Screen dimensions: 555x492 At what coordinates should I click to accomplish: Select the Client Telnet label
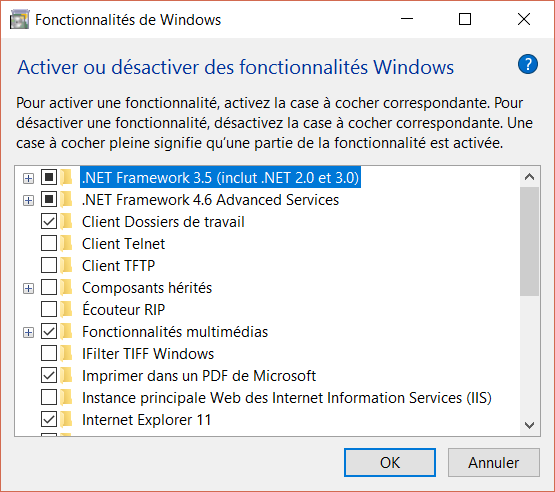click(x=124, y=244)
